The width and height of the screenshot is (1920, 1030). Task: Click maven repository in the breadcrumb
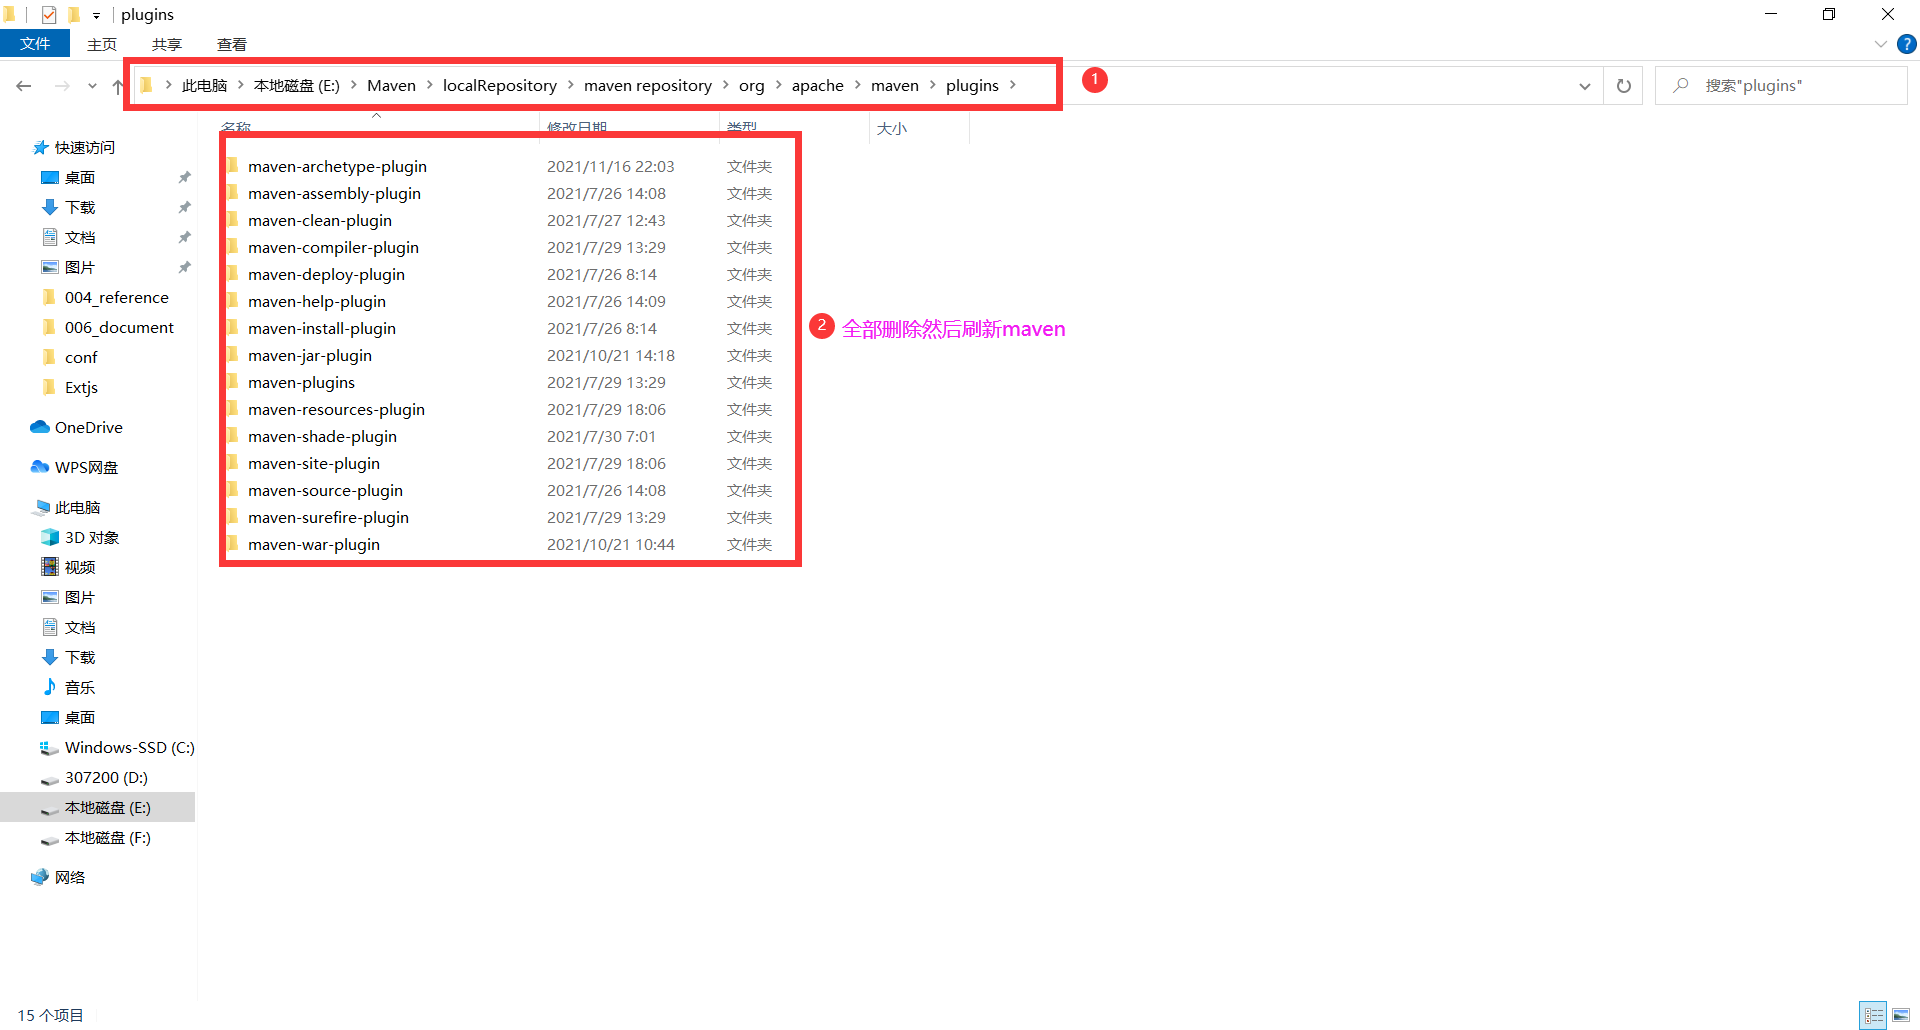648,86
